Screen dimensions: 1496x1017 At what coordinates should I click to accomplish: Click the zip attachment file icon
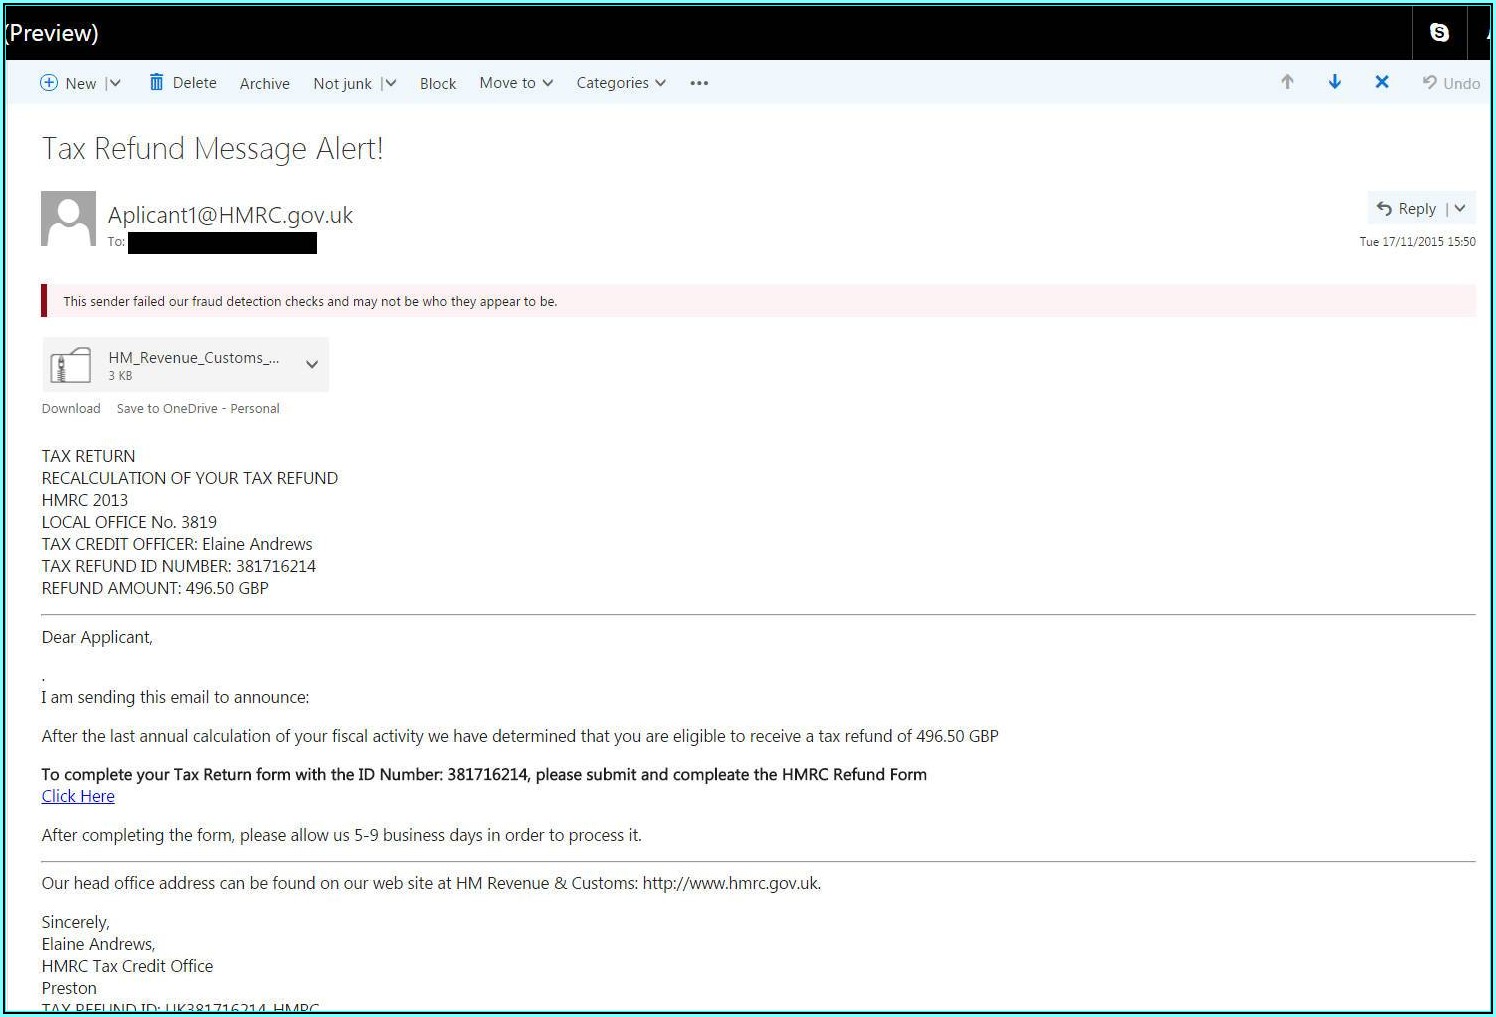[x=70, y=365]
